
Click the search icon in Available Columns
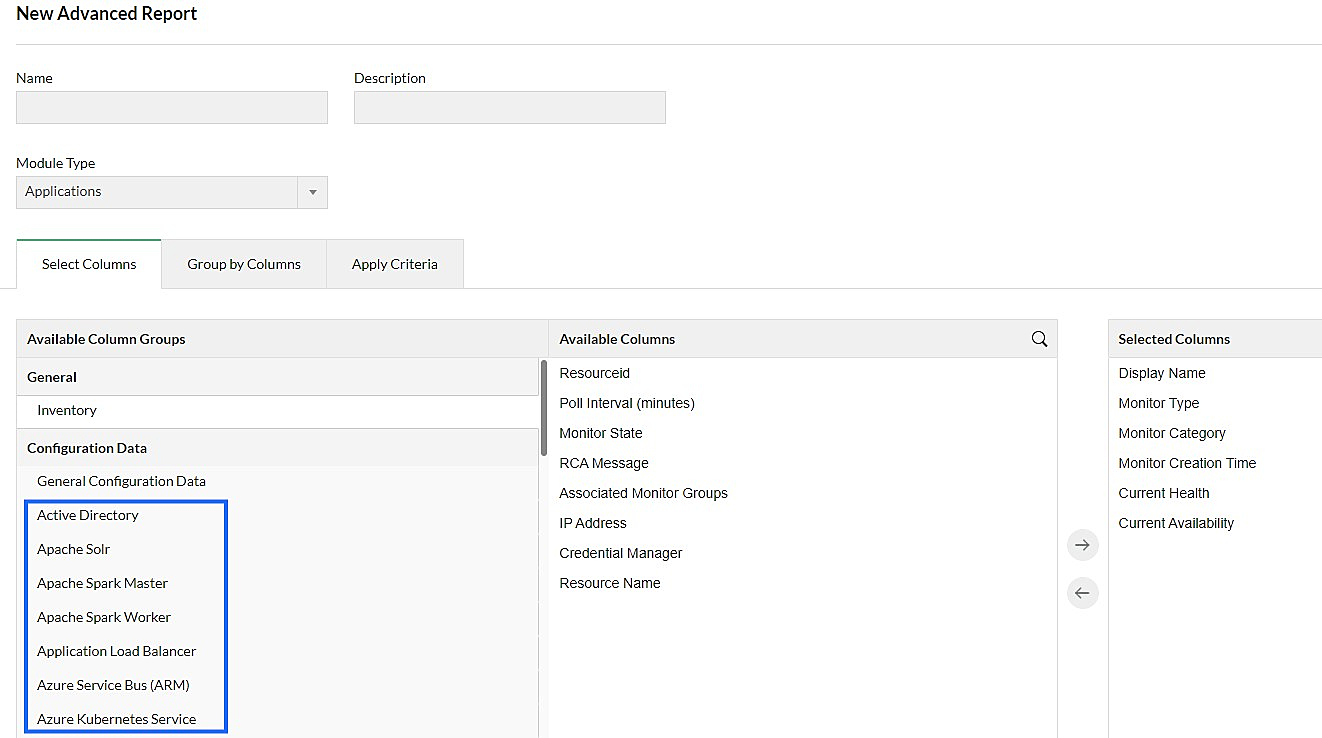pos(1039,339)
